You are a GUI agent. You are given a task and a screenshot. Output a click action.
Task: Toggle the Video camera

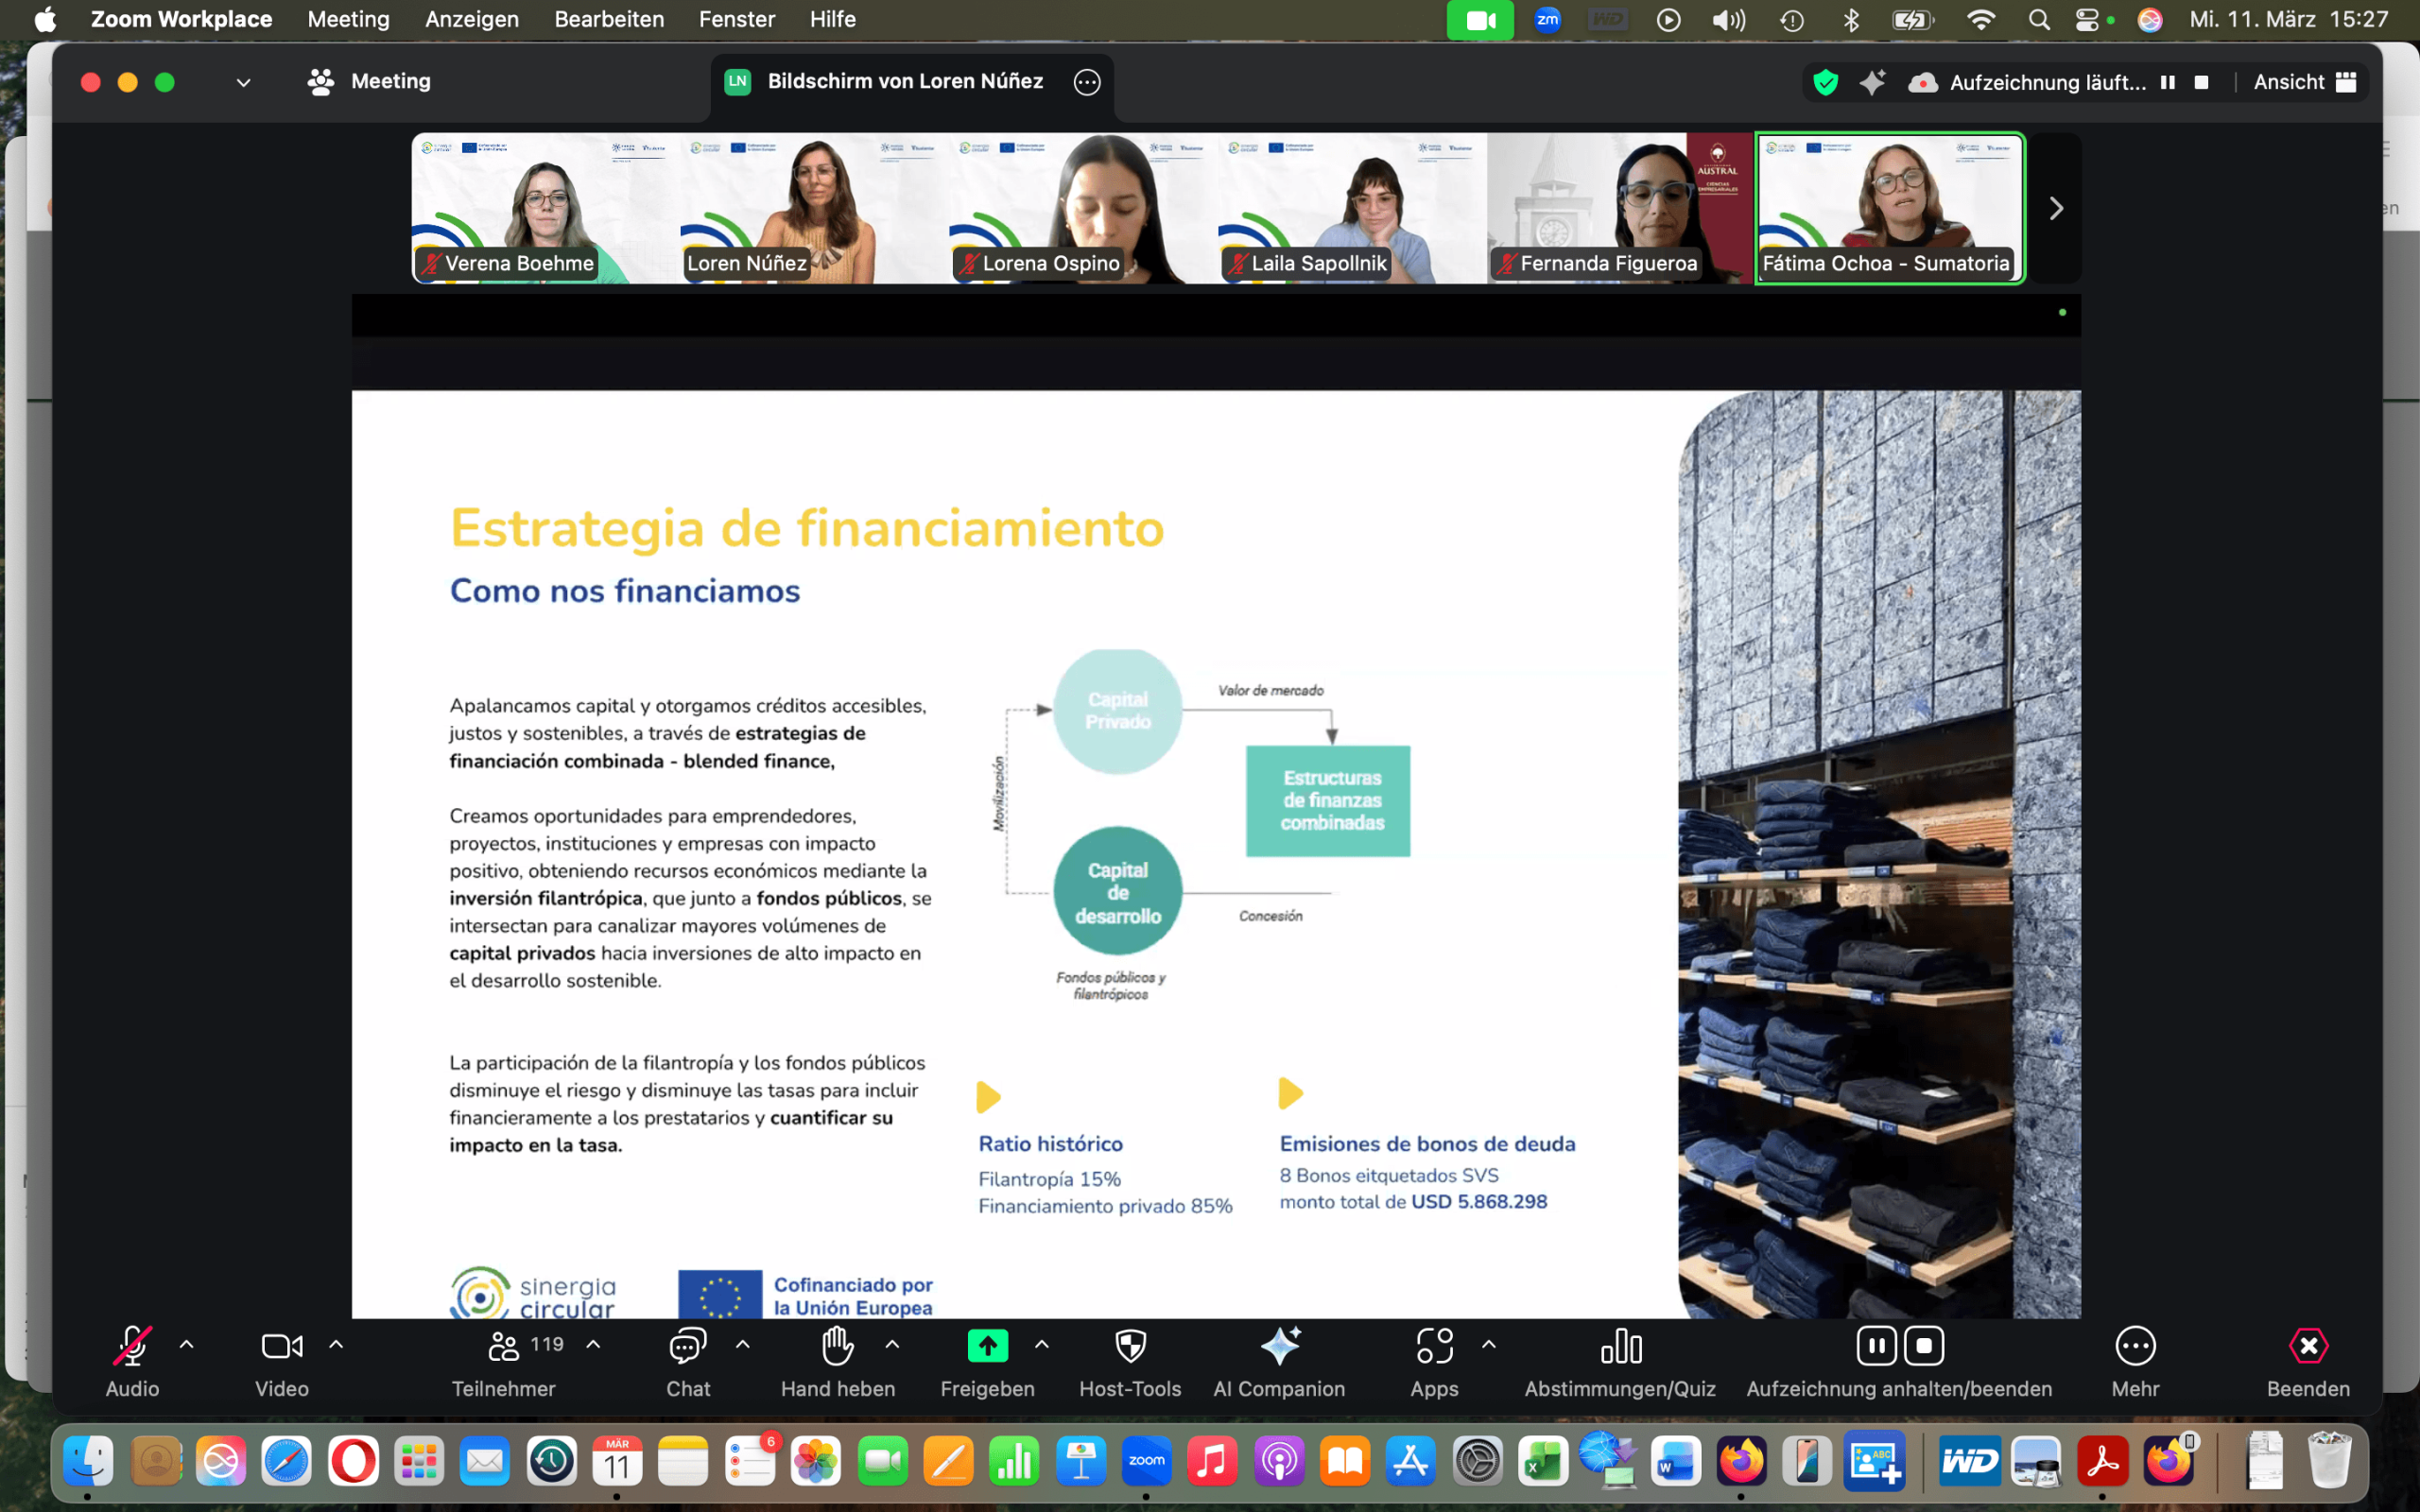[282, 1347]
